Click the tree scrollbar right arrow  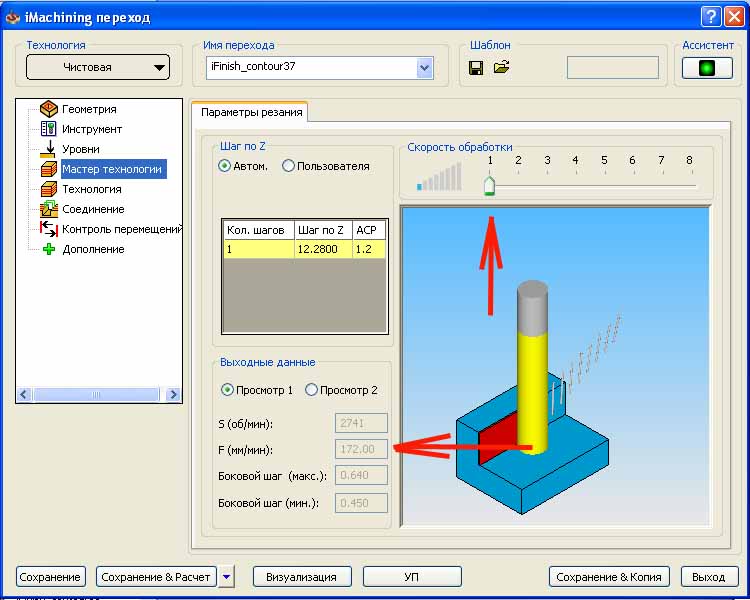pos(173,394)
